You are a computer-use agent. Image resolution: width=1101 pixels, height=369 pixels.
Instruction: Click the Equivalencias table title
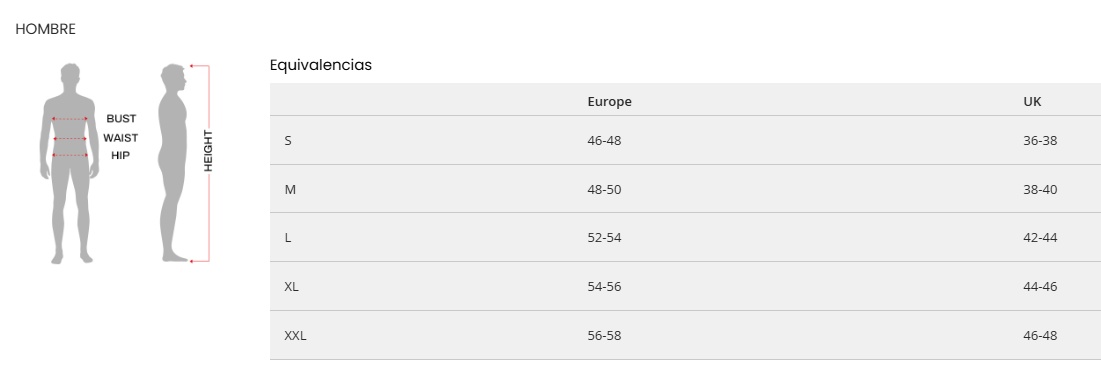click(x=321, y=65)
